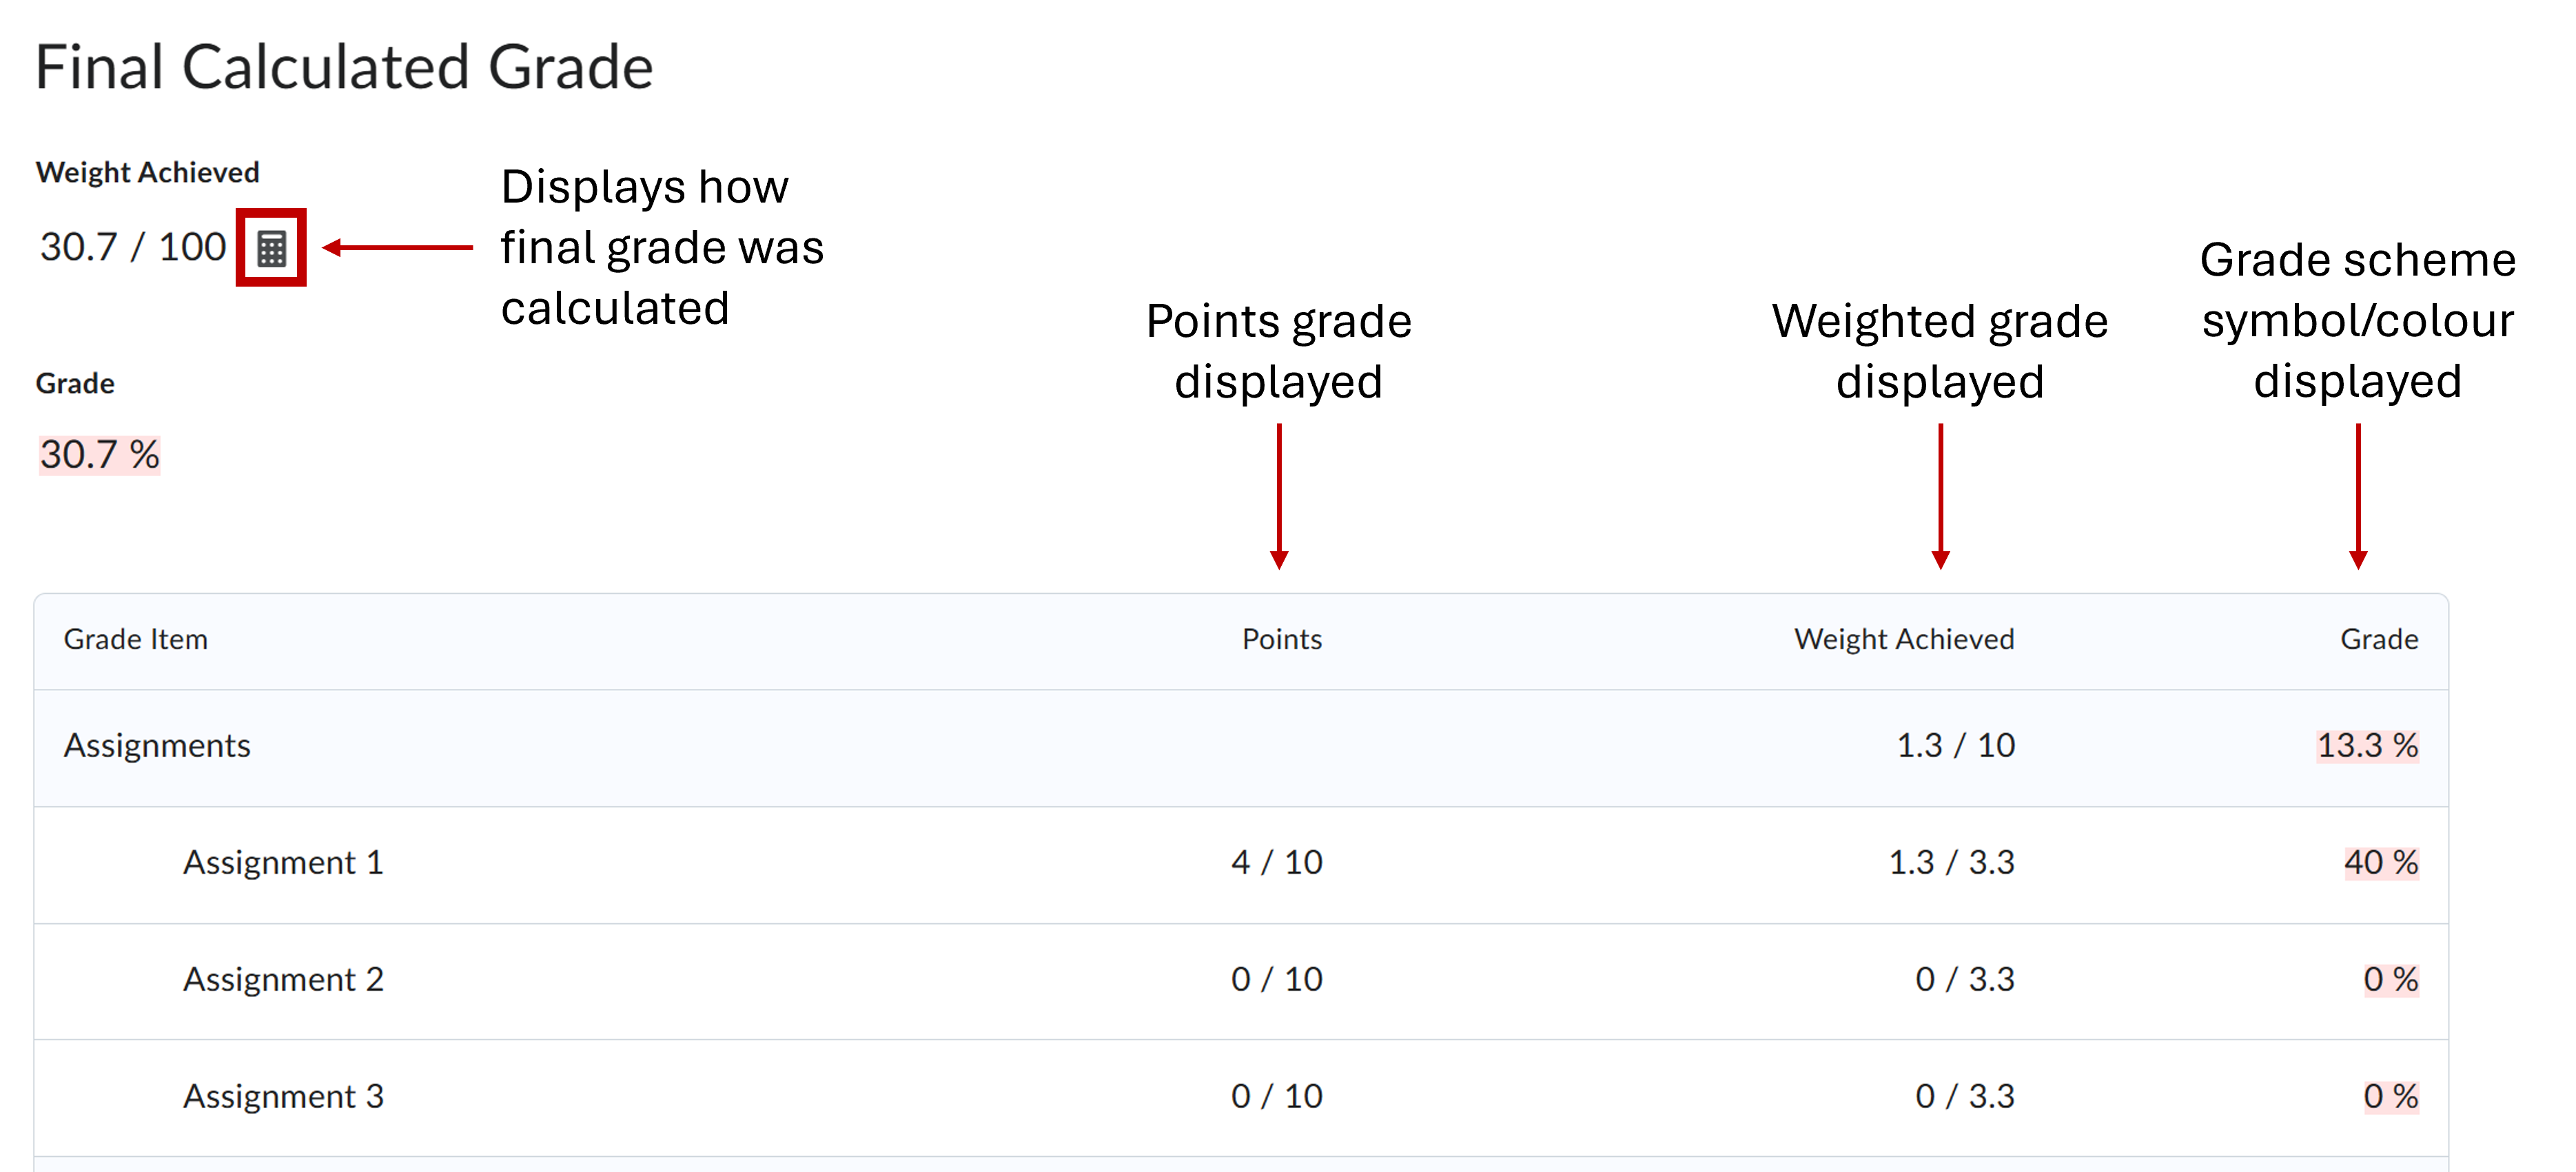Click the 0 / 10 points for Assignment 3
Viewport: 2576px width, 1172px height.
[x=1276, y=1097]
